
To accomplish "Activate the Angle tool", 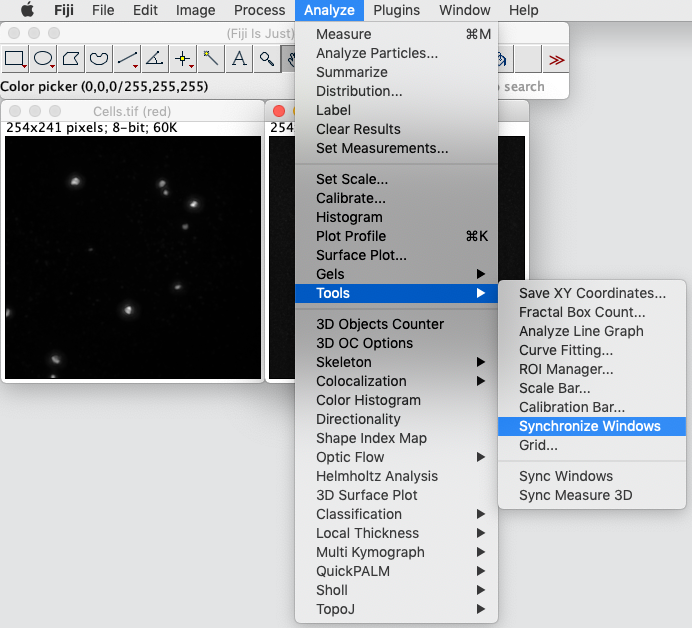I will pyautogui.click(x=155, y=59).
